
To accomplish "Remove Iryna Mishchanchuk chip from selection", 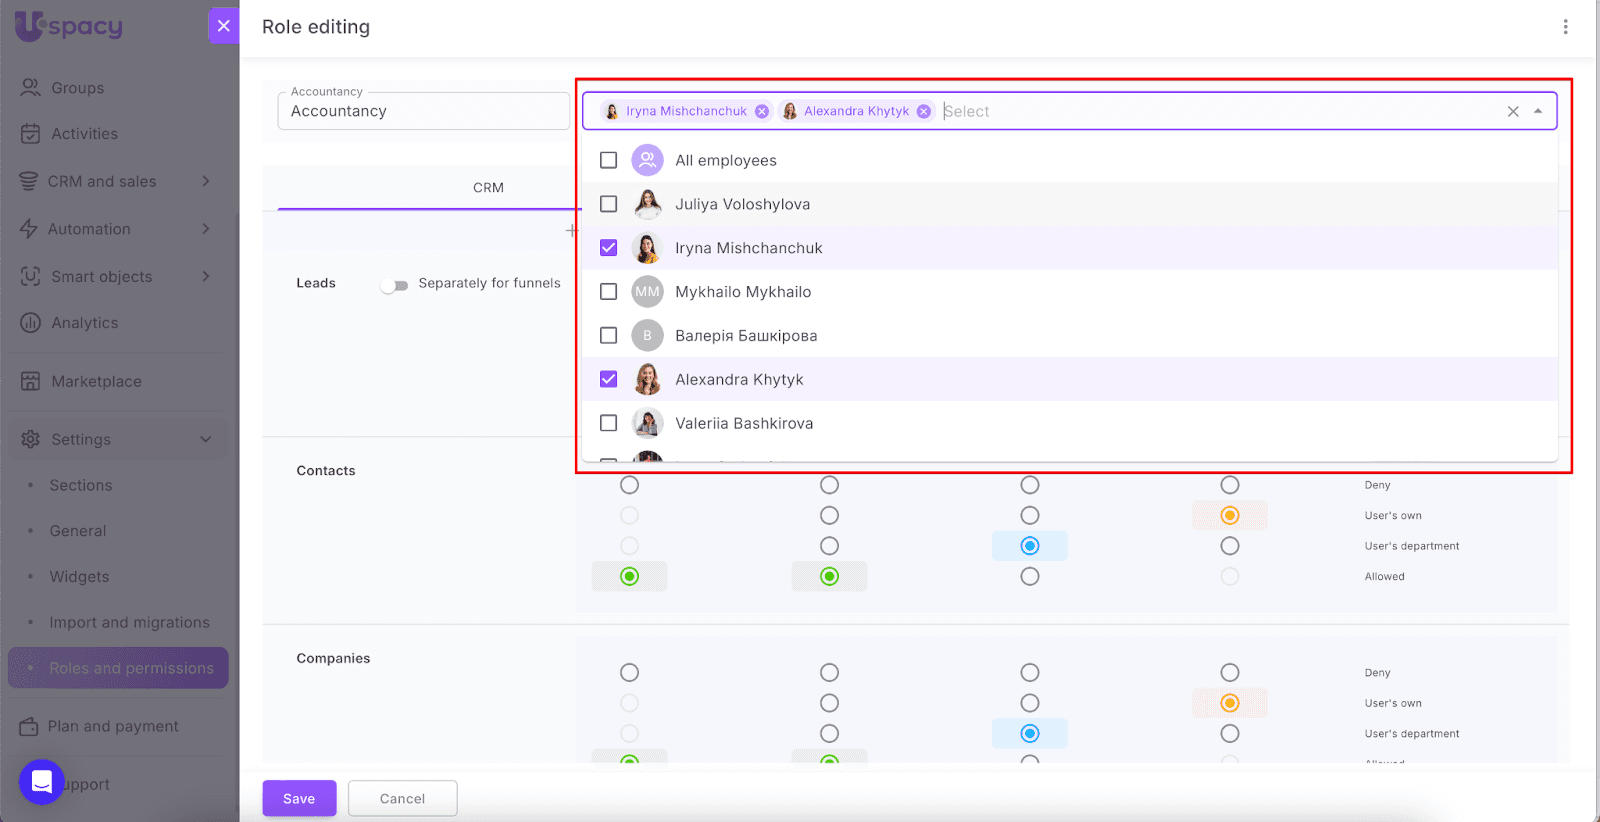I will tap(762, 112).
